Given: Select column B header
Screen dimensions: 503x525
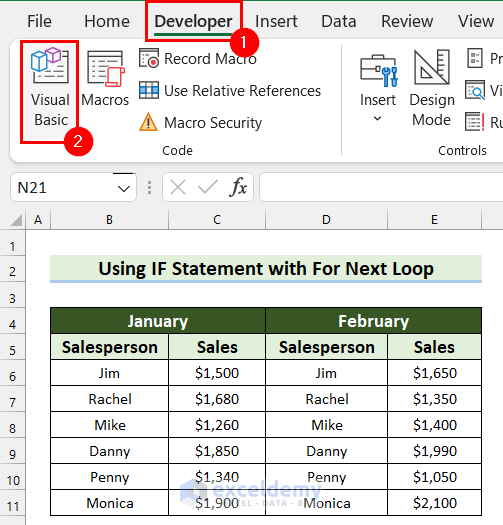Looking at the screenshot, I should [110, 220].
